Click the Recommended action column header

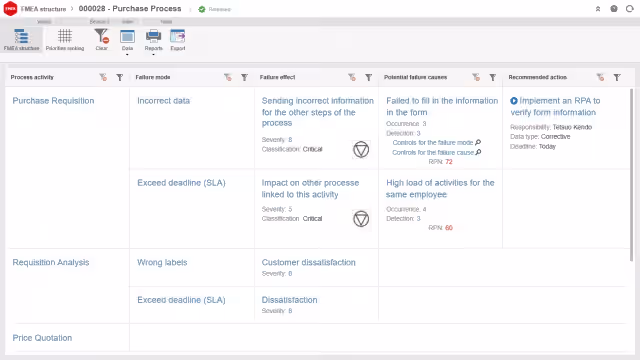coord(537,77)
